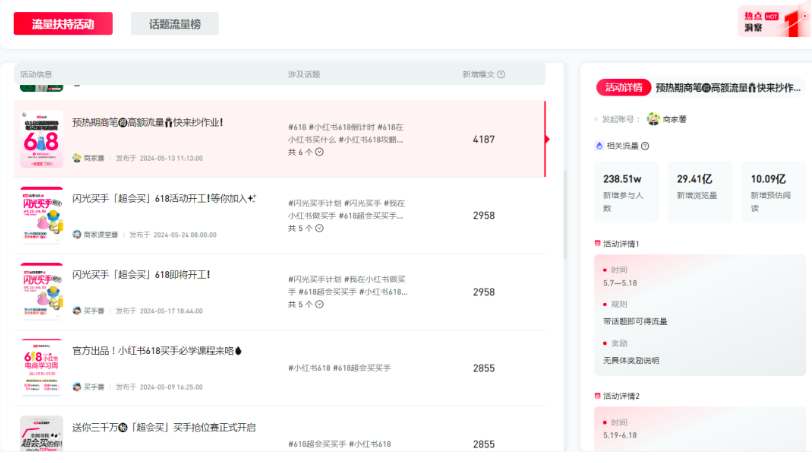Image resolution: width=812 pixels, height=463 pixels.
Task: Open 618 thumbnail of 预热期商笔 activity
Action: tap(41, 139)
